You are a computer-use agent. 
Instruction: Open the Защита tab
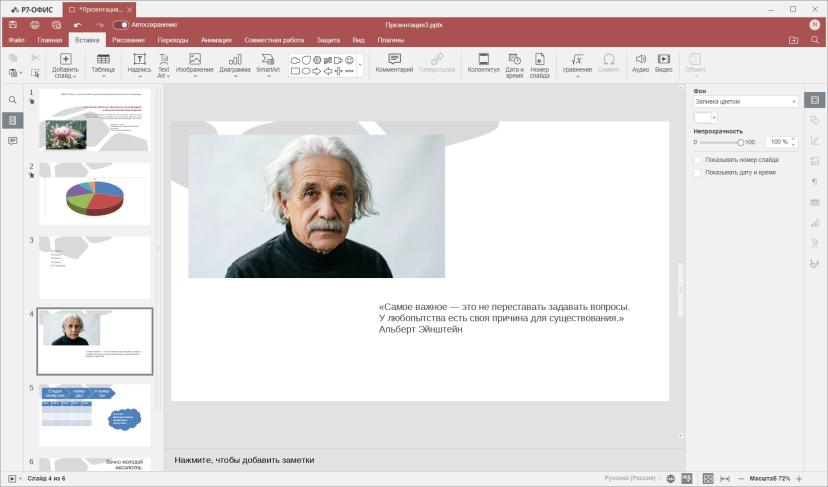[x=328, y=40]
